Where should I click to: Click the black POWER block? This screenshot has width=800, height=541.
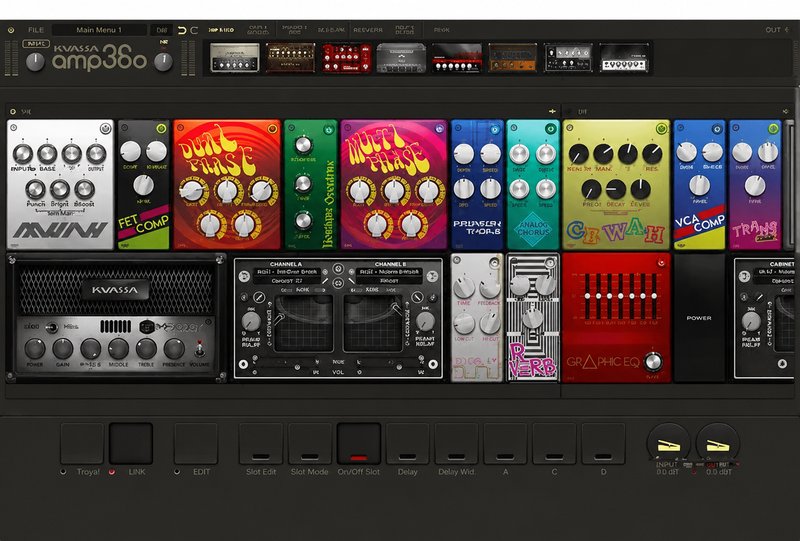[x=699, y=317]
